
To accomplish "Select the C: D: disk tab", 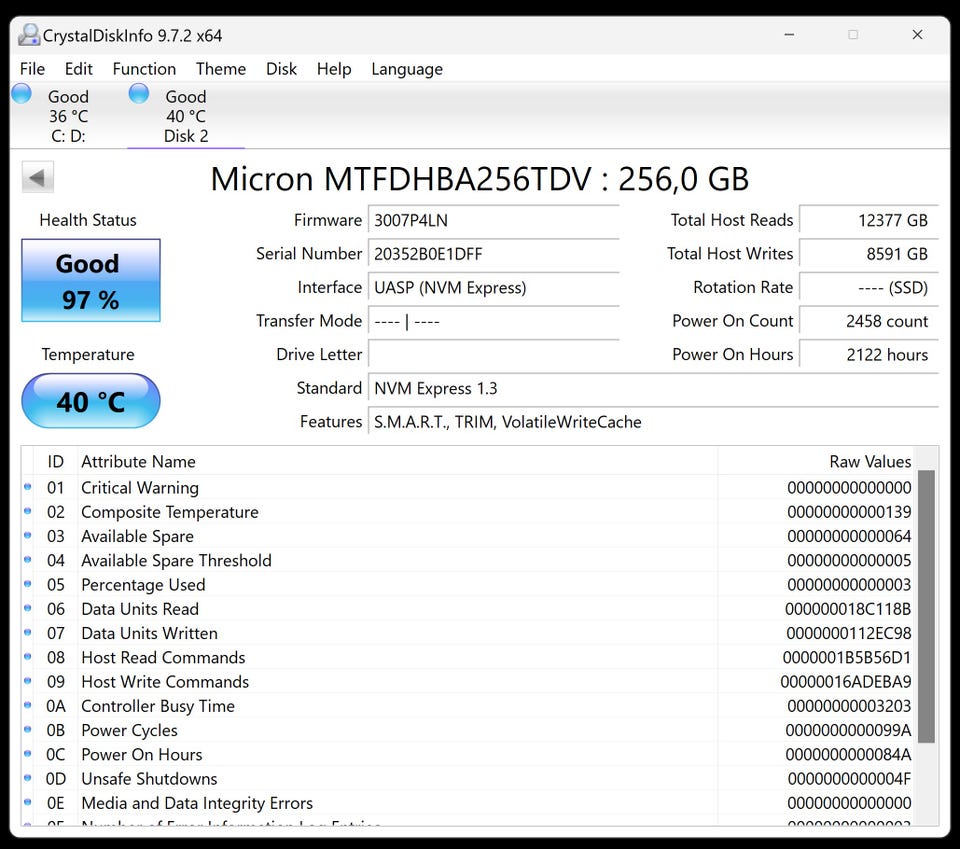I will pos(68,117).
